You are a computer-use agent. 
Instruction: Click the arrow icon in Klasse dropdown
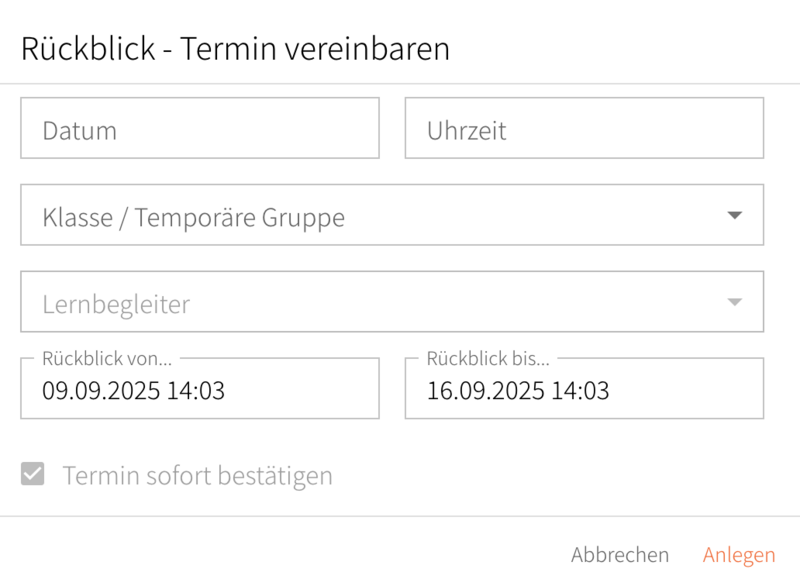(x=735, y=215)
